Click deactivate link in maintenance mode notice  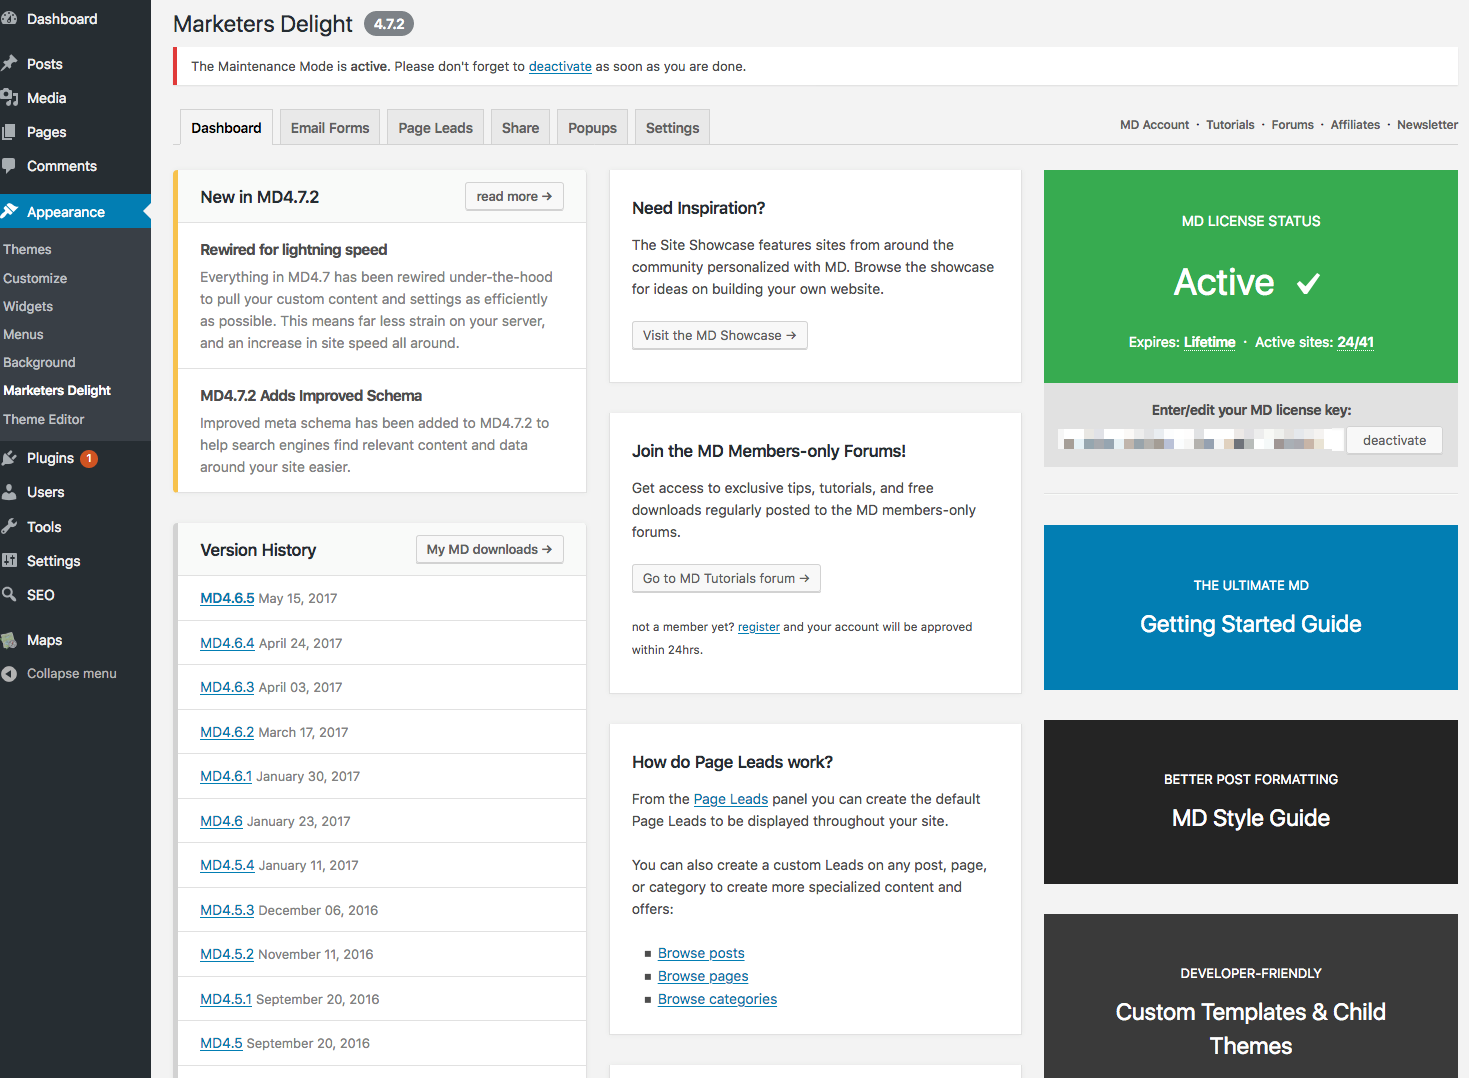click(x=560, y=67)
